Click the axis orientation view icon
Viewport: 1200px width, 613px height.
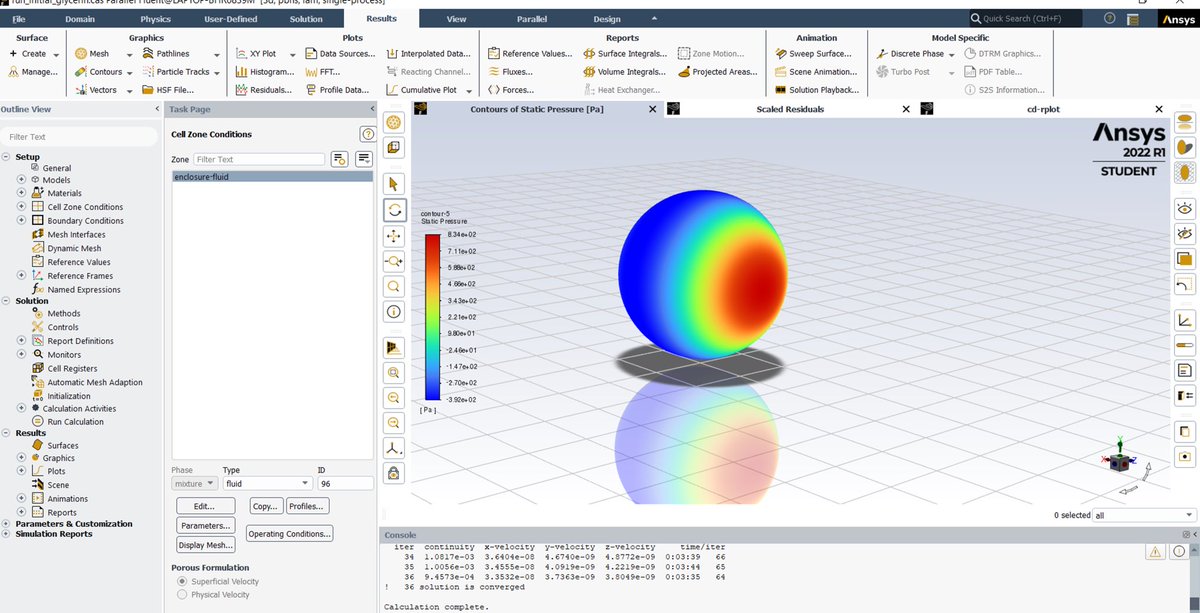pos(394,448)
